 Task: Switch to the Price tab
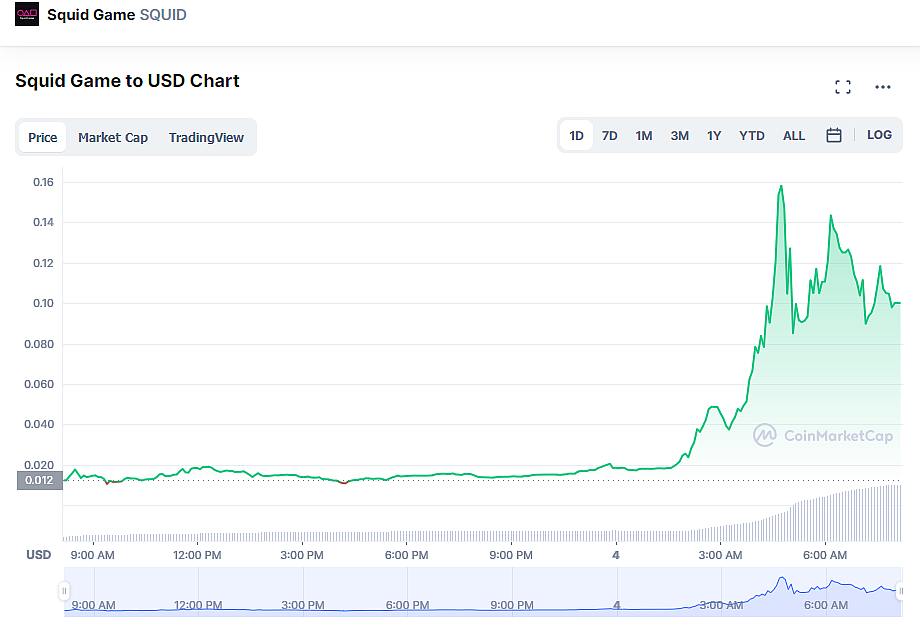coord(43,137)
